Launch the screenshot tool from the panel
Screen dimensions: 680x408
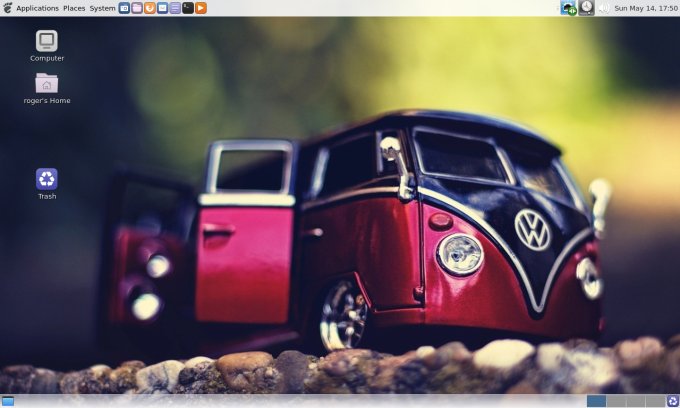124,8
